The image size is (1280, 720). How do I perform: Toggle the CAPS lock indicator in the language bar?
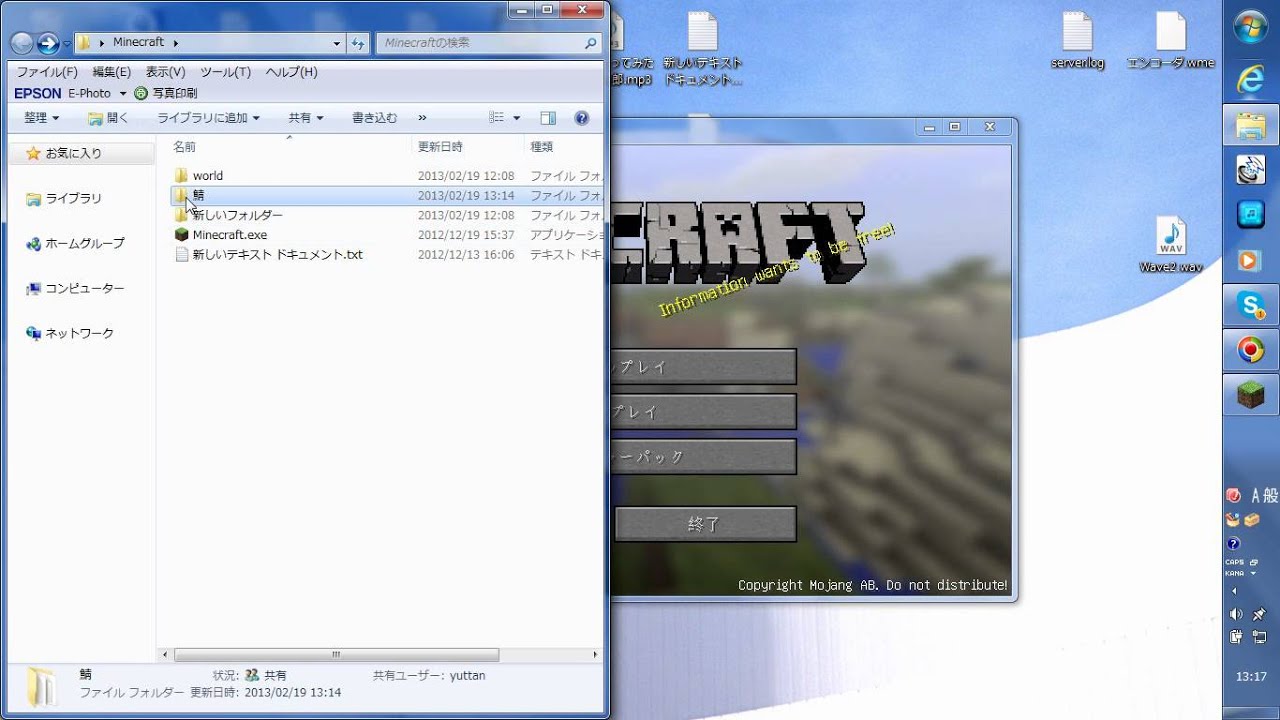pos(1234,563)
